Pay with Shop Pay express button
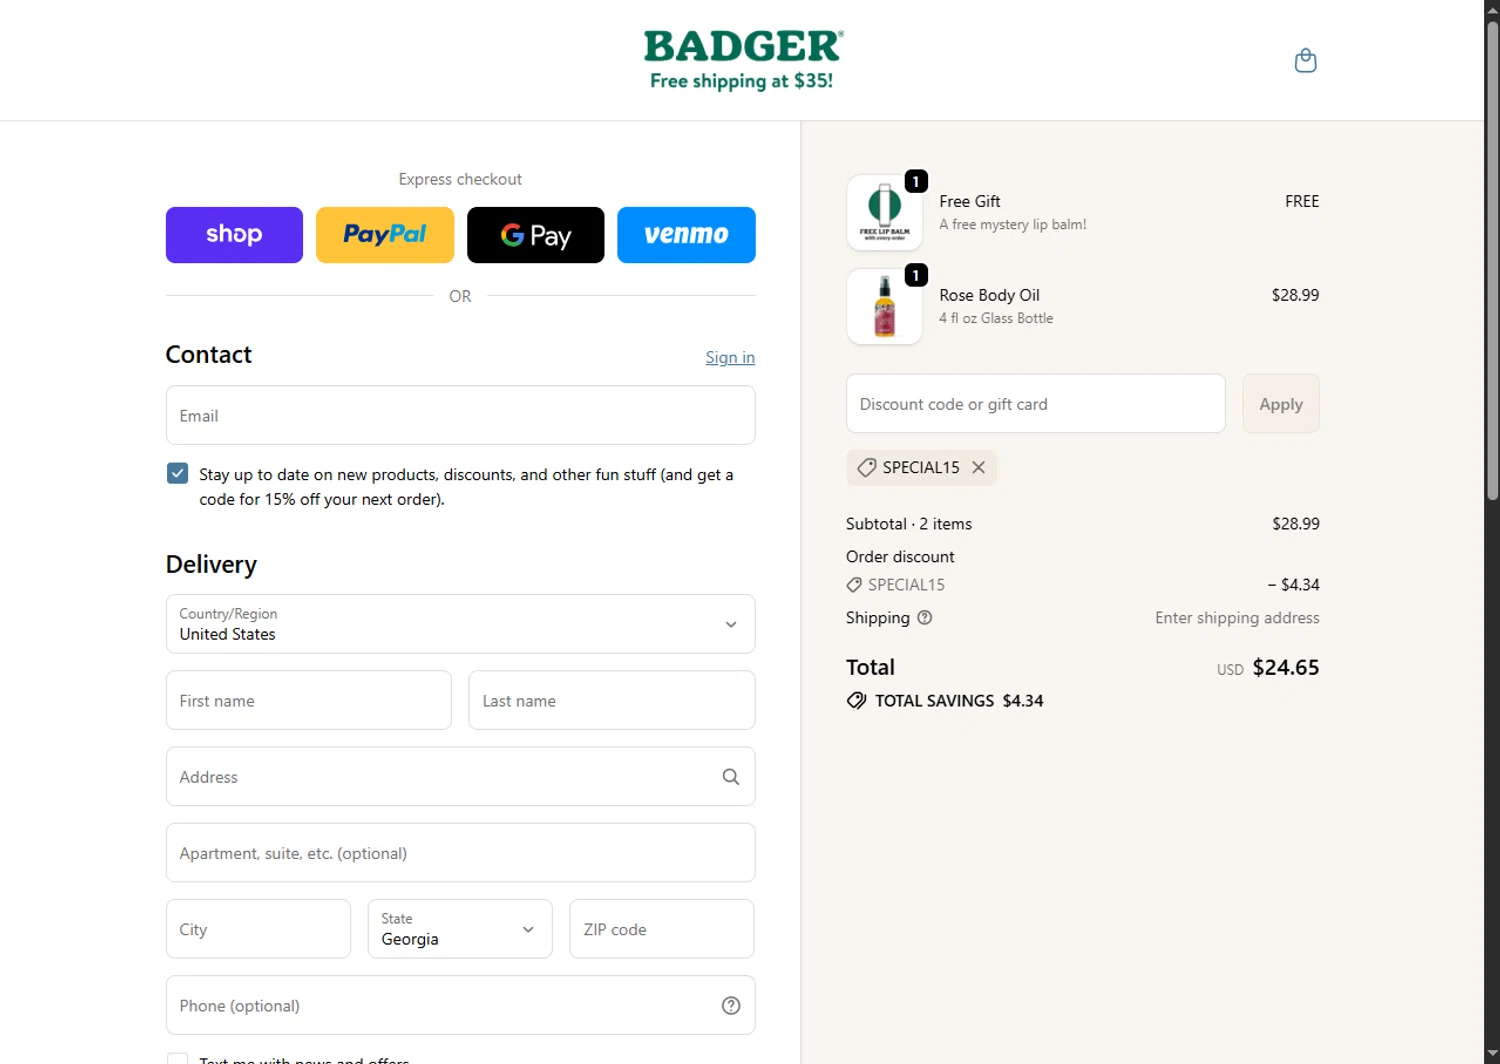Viewport: 1500px width, 1064px height. tap(234, 235)
